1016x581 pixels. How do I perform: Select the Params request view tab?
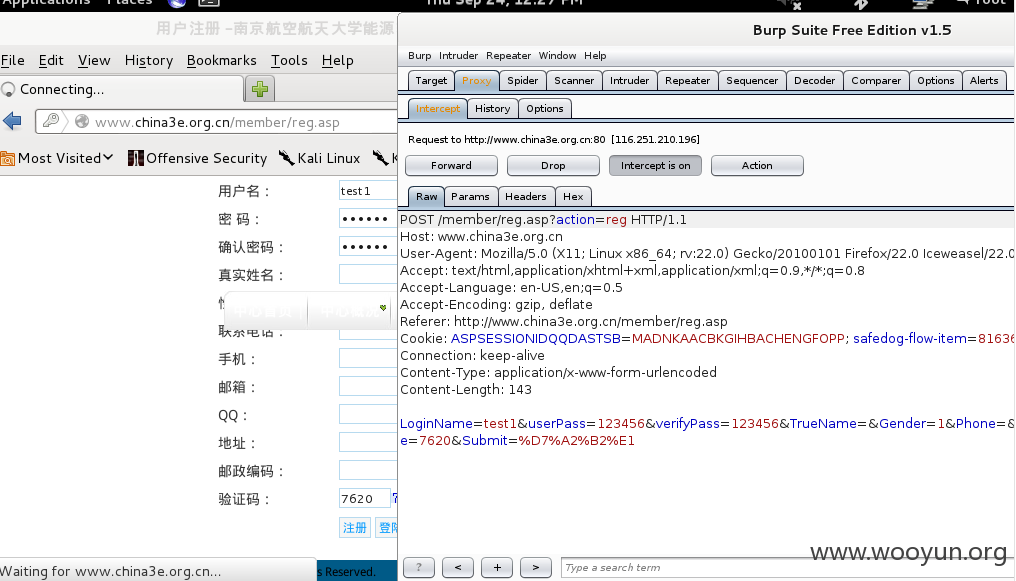(x=470, y=196)
